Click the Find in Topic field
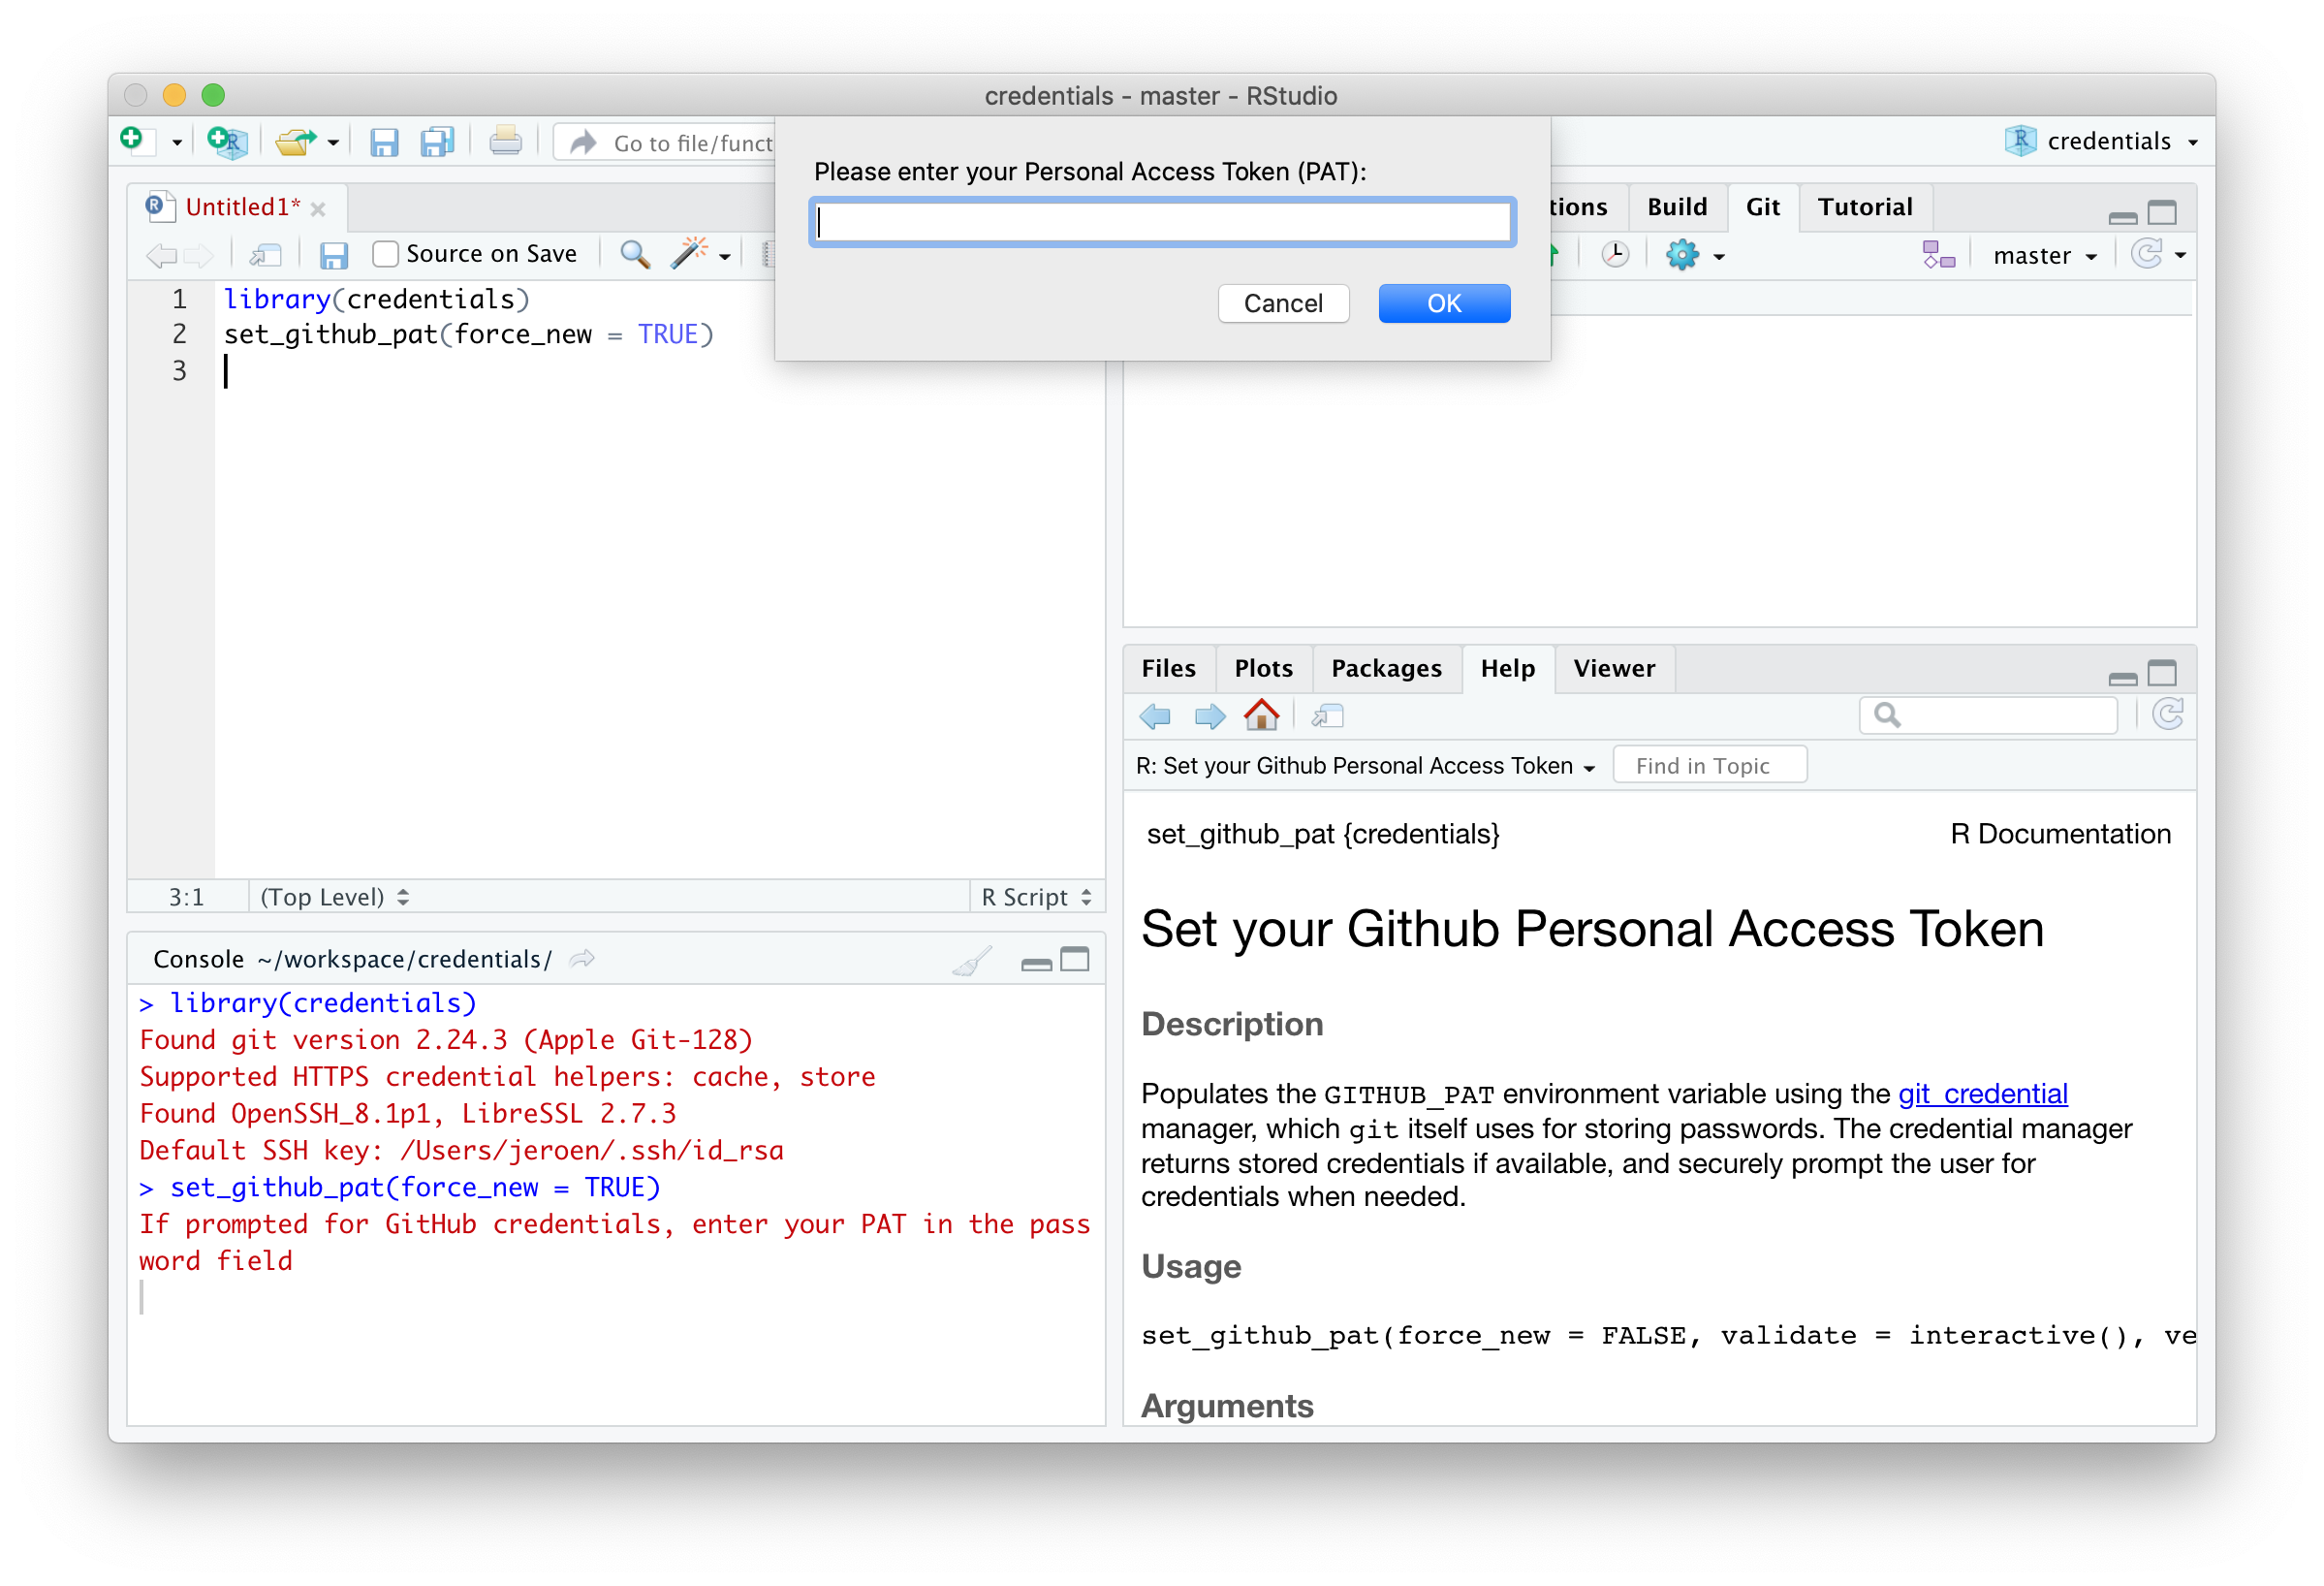2324x1586 pixels. 1709,766
